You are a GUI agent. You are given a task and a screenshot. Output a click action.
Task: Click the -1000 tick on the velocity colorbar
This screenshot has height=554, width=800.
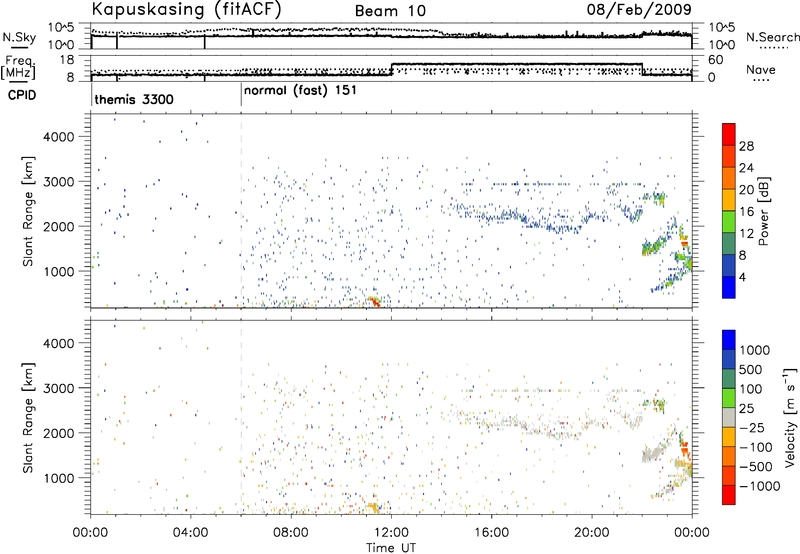point(759,486)
